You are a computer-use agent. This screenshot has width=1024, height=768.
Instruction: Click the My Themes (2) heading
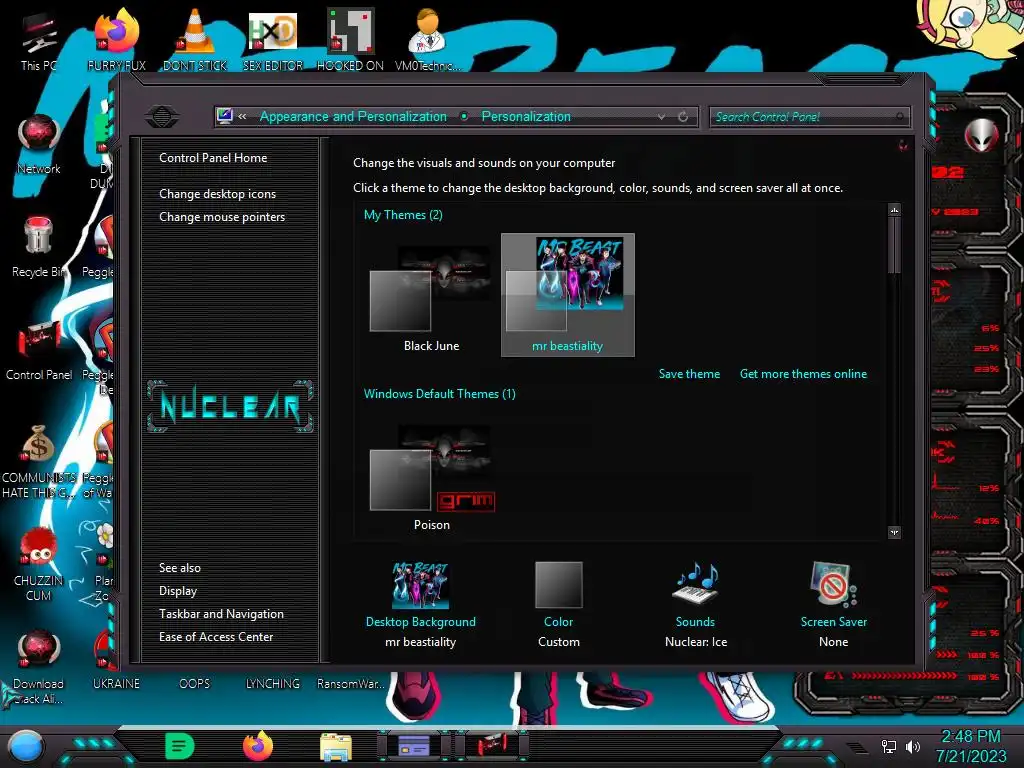(403, 215)
